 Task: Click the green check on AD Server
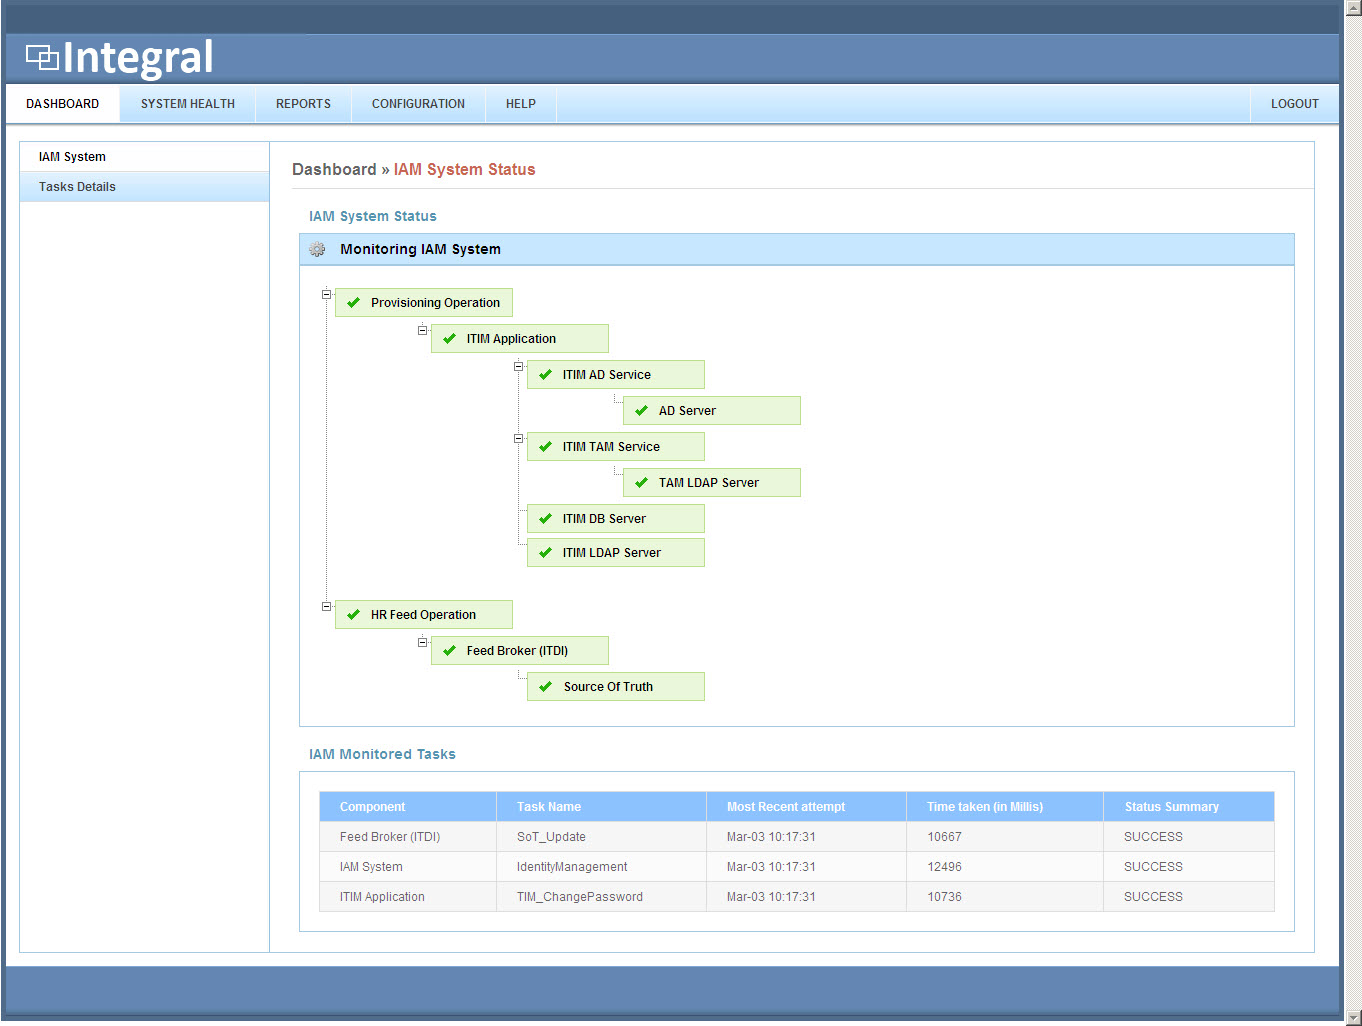coord(641,411)
